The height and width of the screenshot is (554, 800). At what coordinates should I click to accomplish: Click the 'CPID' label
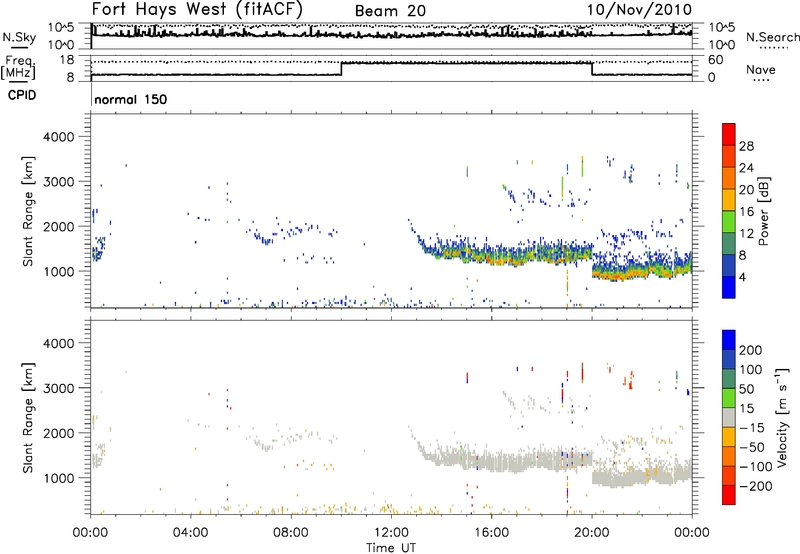click(x=22, y=95)
